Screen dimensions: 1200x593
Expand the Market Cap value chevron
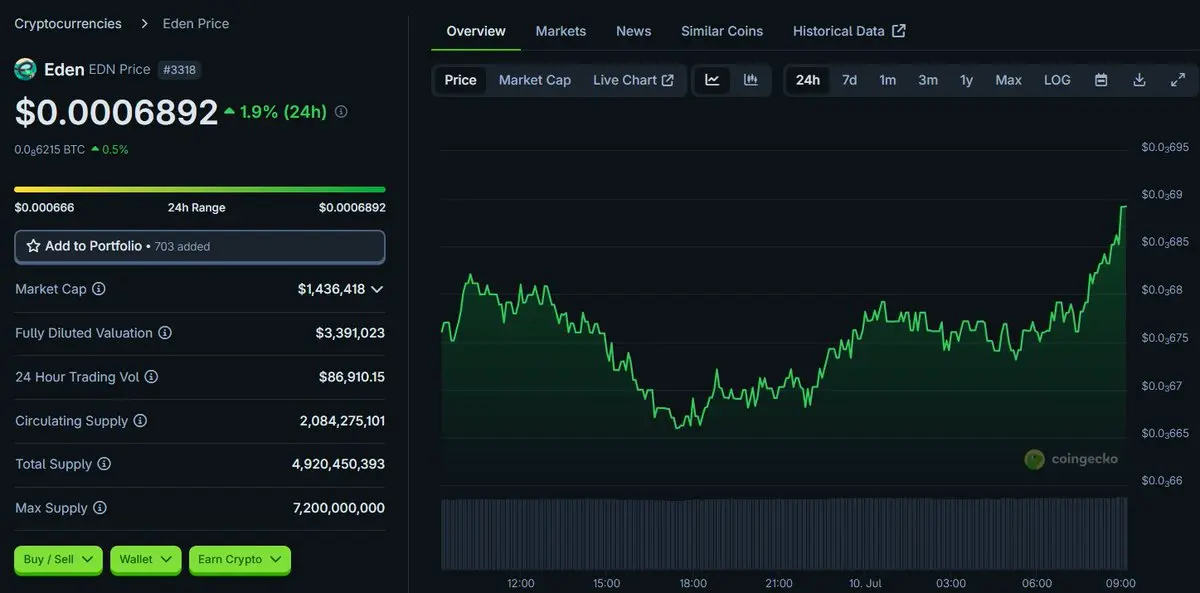(377, 289)
